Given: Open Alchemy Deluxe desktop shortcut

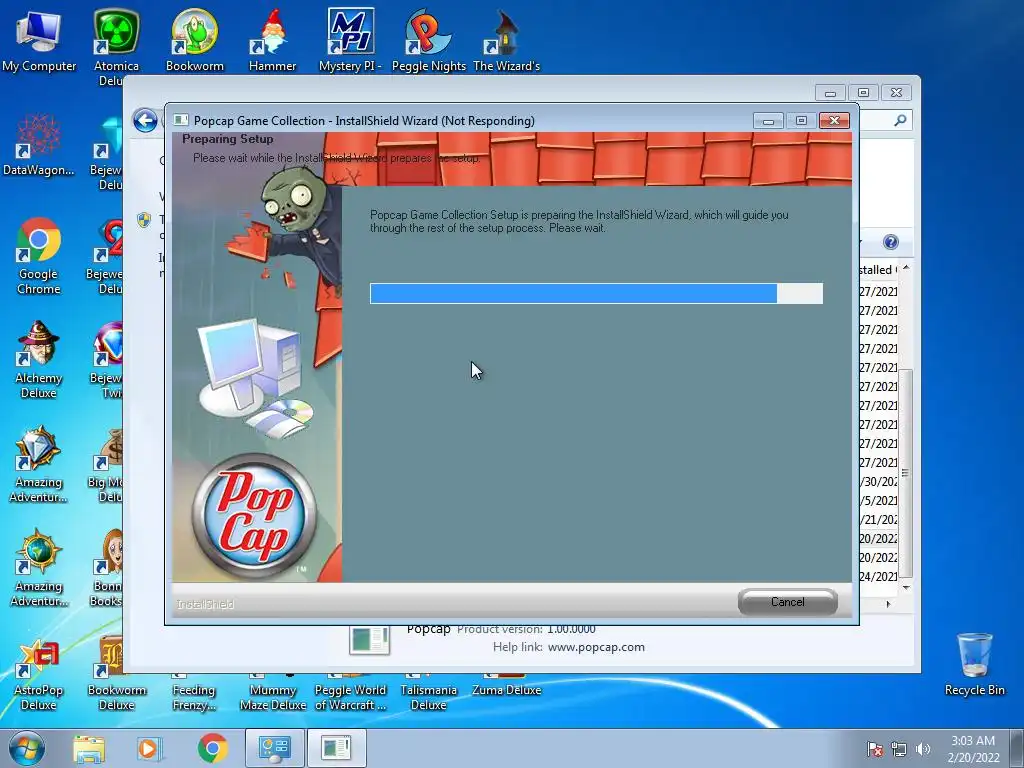Looking at the screenshot, I should tap(39, 360).
